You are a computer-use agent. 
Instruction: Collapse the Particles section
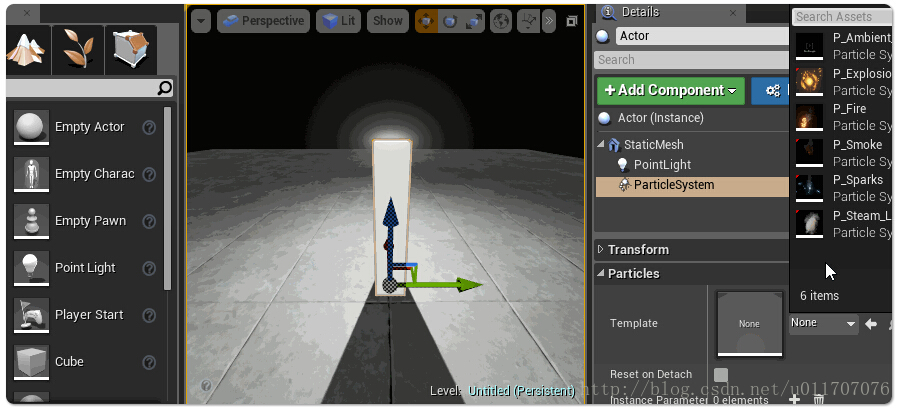coord(601,273)
